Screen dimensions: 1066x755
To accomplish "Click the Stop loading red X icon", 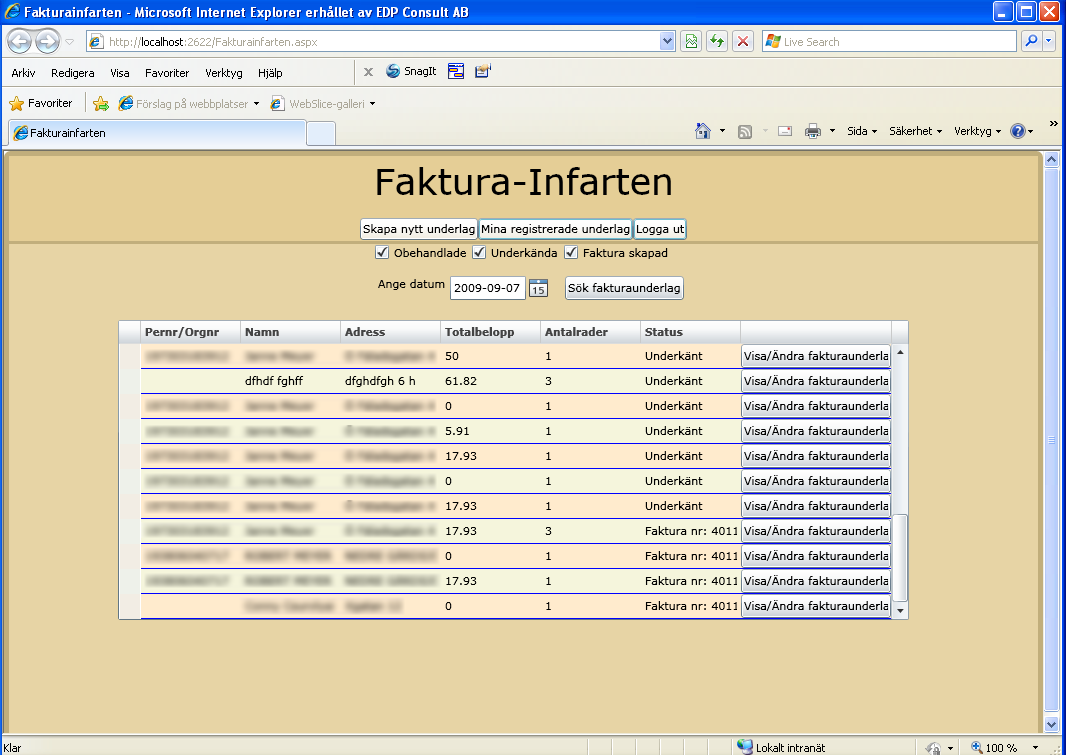I will point(743,41).
